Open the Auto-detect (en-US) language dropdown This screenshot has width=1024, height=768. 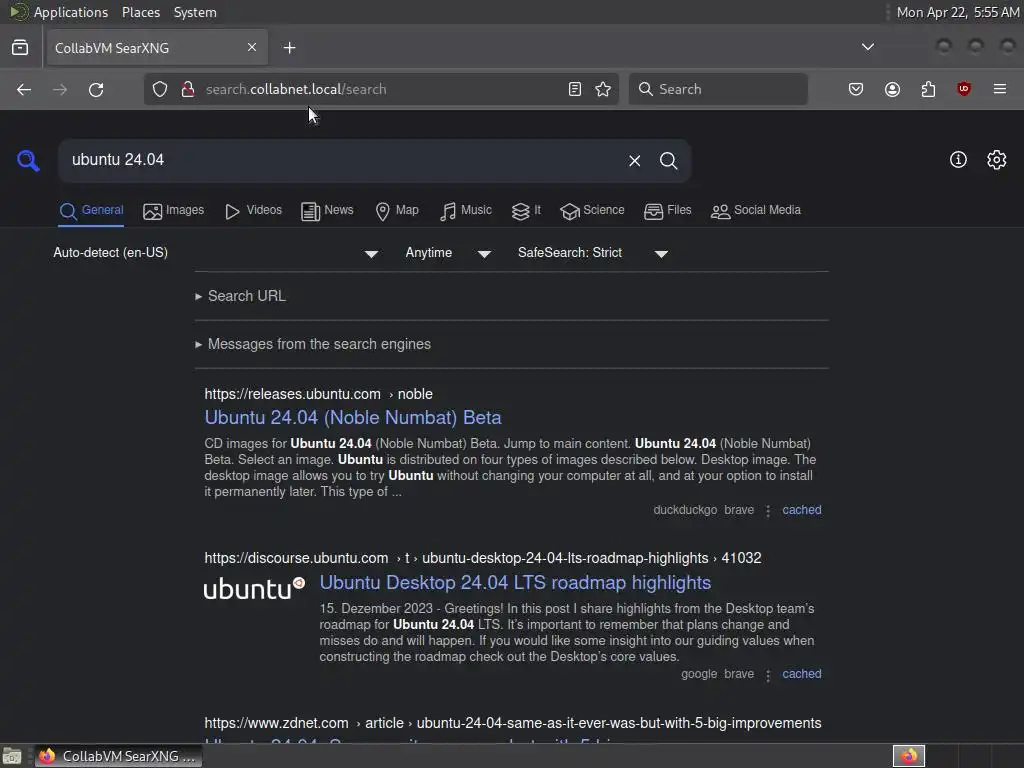click(x=216, y=253)
